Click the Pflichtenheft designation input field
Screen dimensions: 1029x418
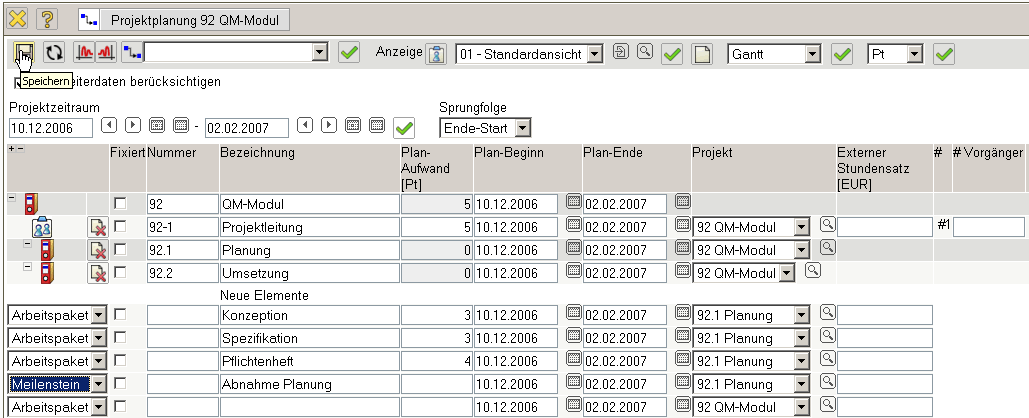309,361
